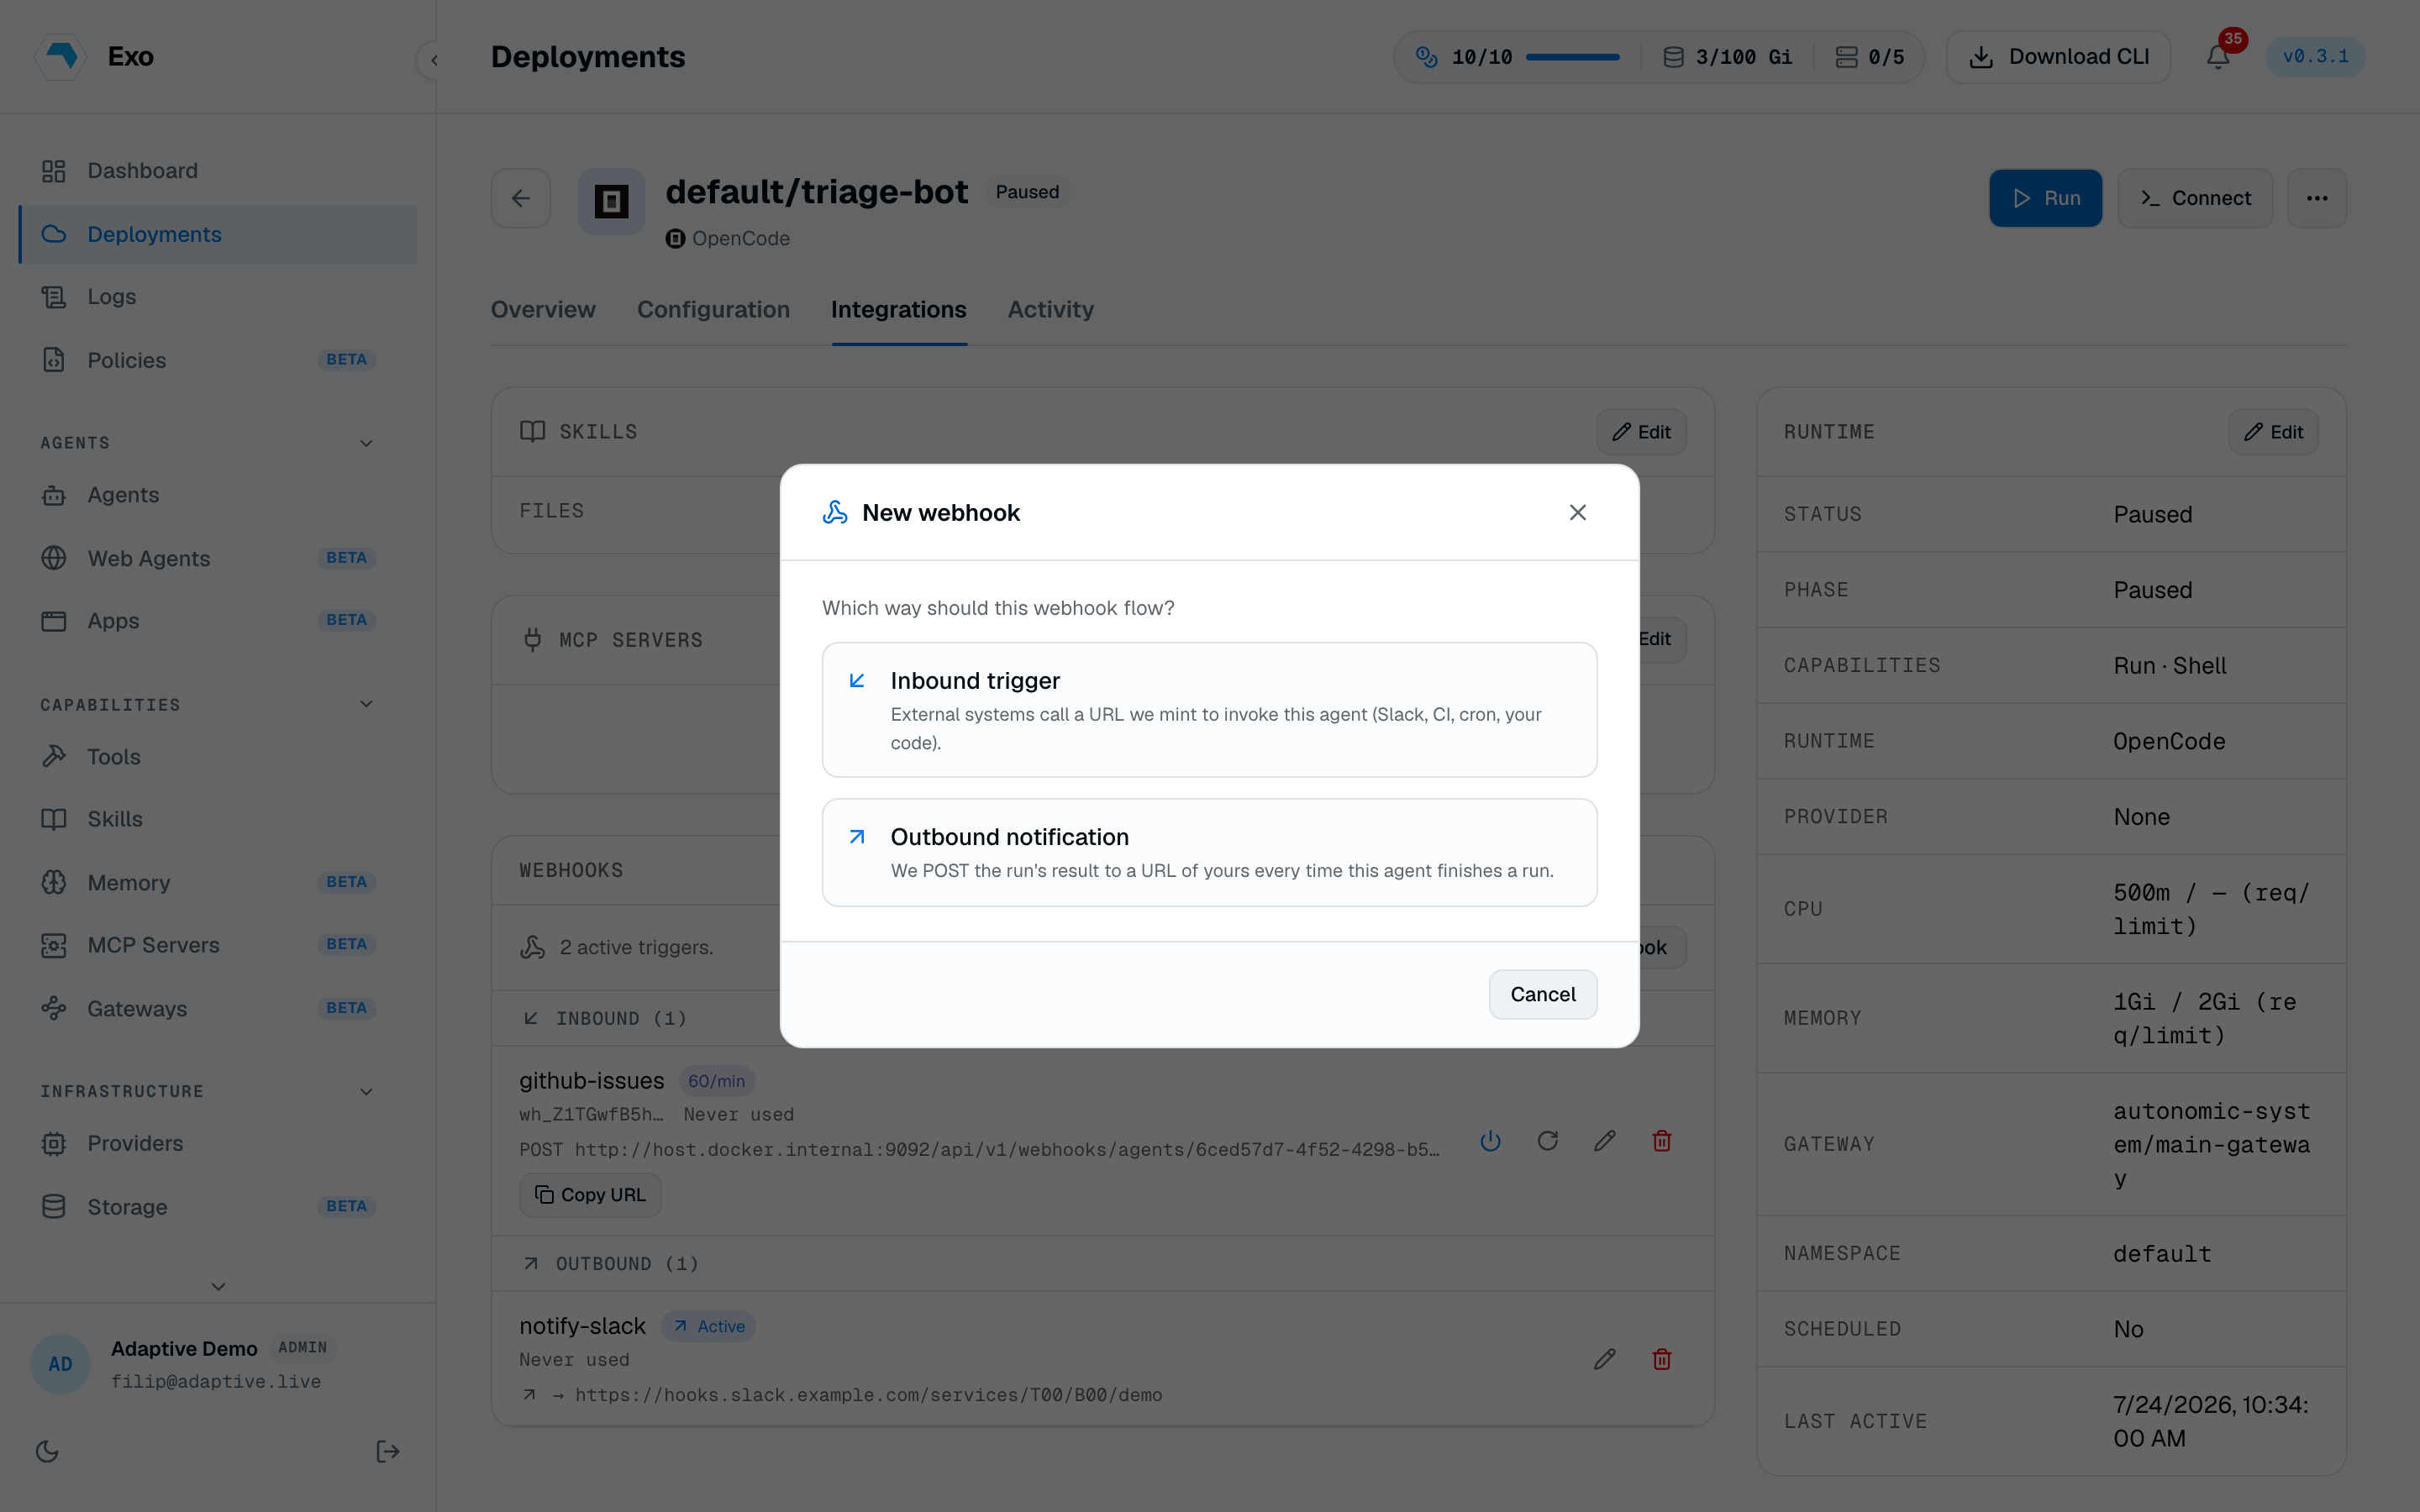Image resolution: width=2420 pixels, height=1512 pixels.
Task: Click the MCP SERVERS plug icon
Action: pyautogui.click(x=532, y=640)
